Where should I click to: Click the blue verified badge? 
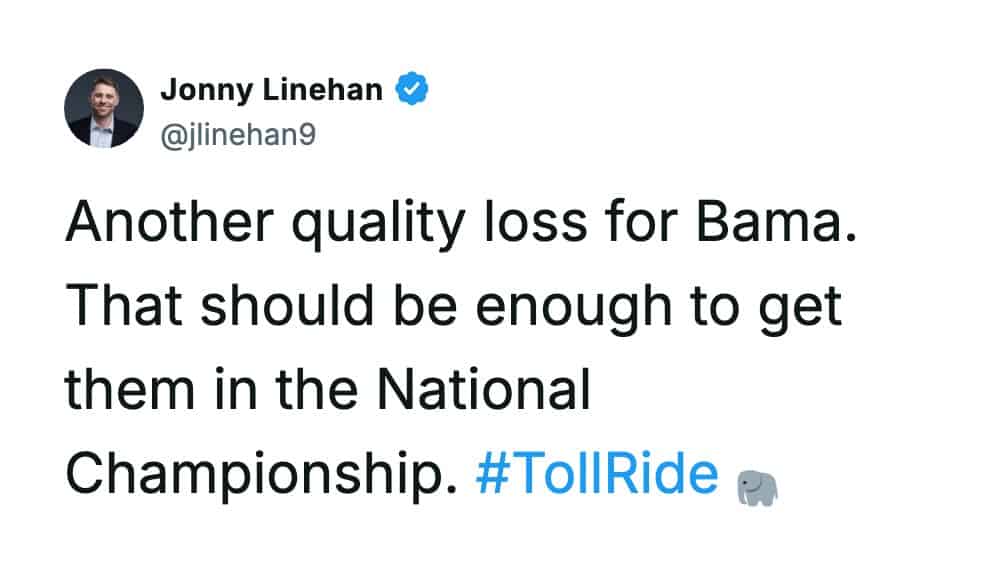[412, 90]
